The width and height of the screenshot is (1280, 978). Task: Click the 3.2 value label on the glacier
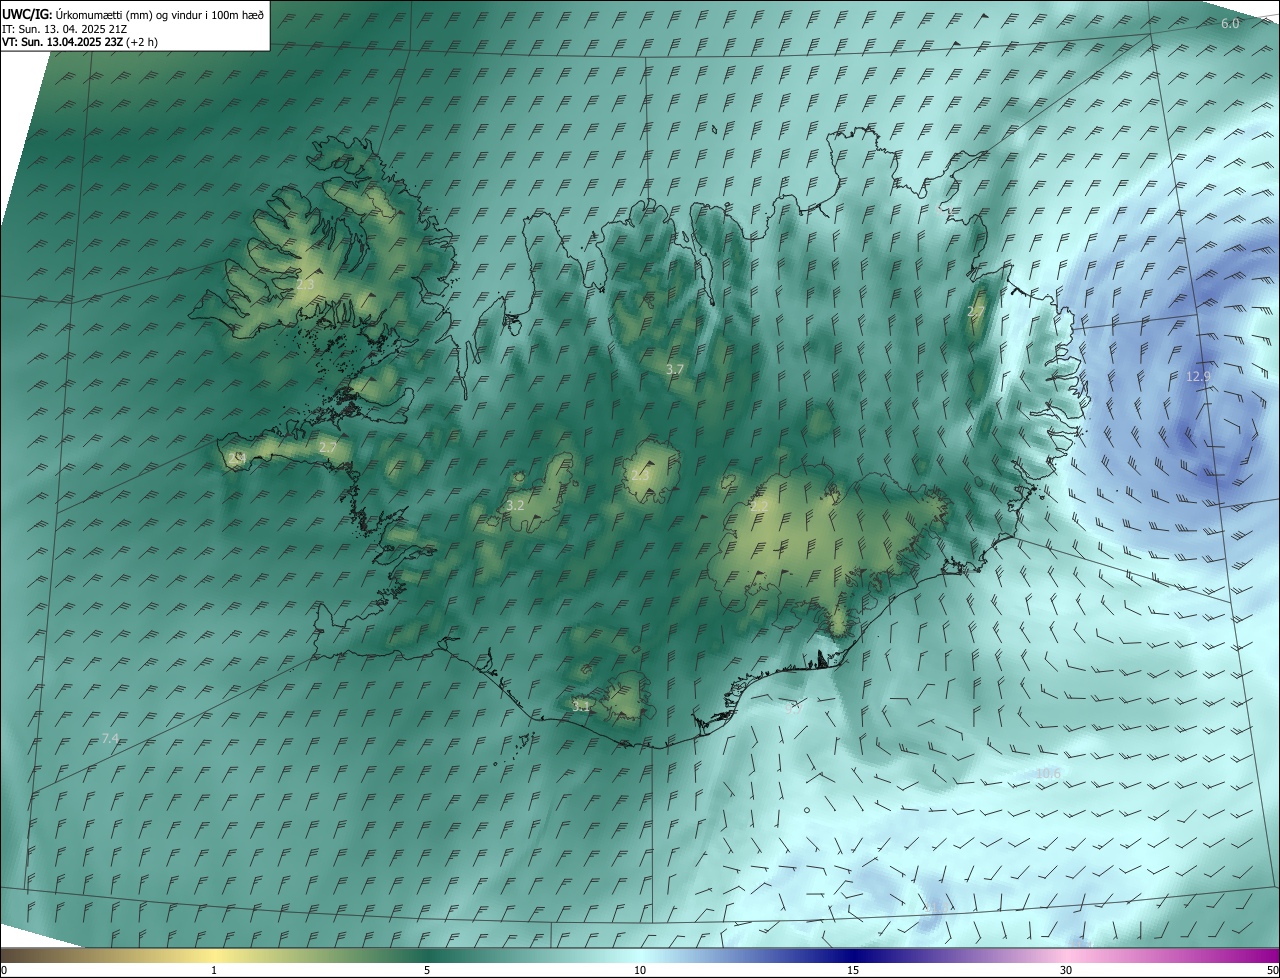click(515, 506)
